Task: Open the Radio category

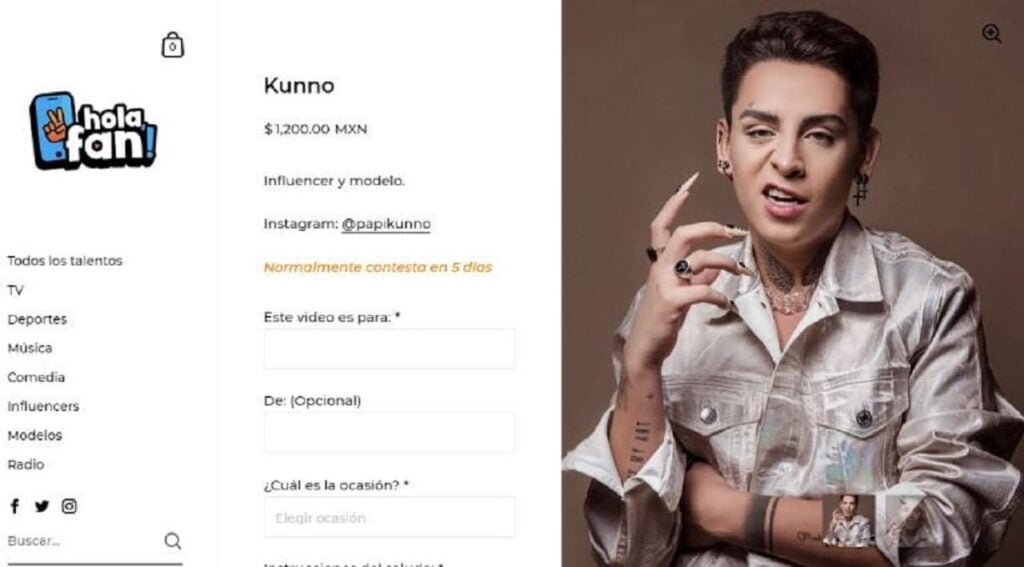Action: tap(25, 464)
